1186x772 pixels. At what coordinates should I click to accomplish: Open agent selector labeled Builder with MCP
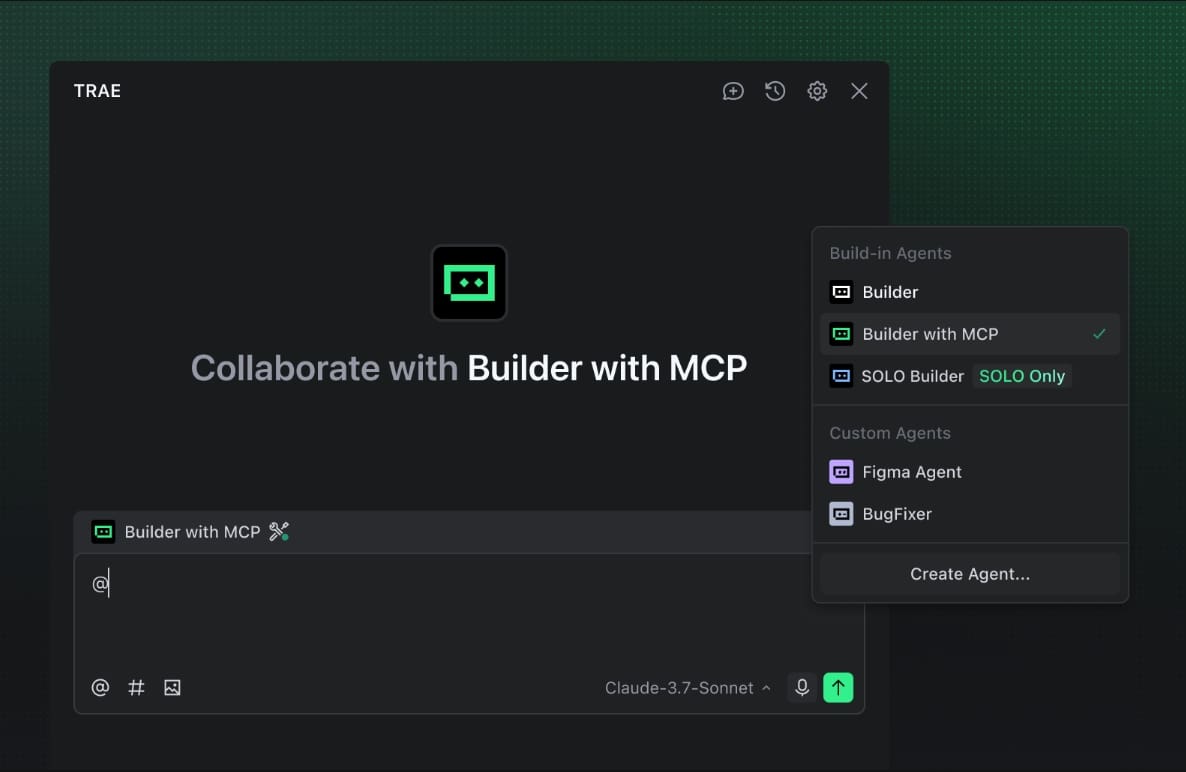pos(191,532)
